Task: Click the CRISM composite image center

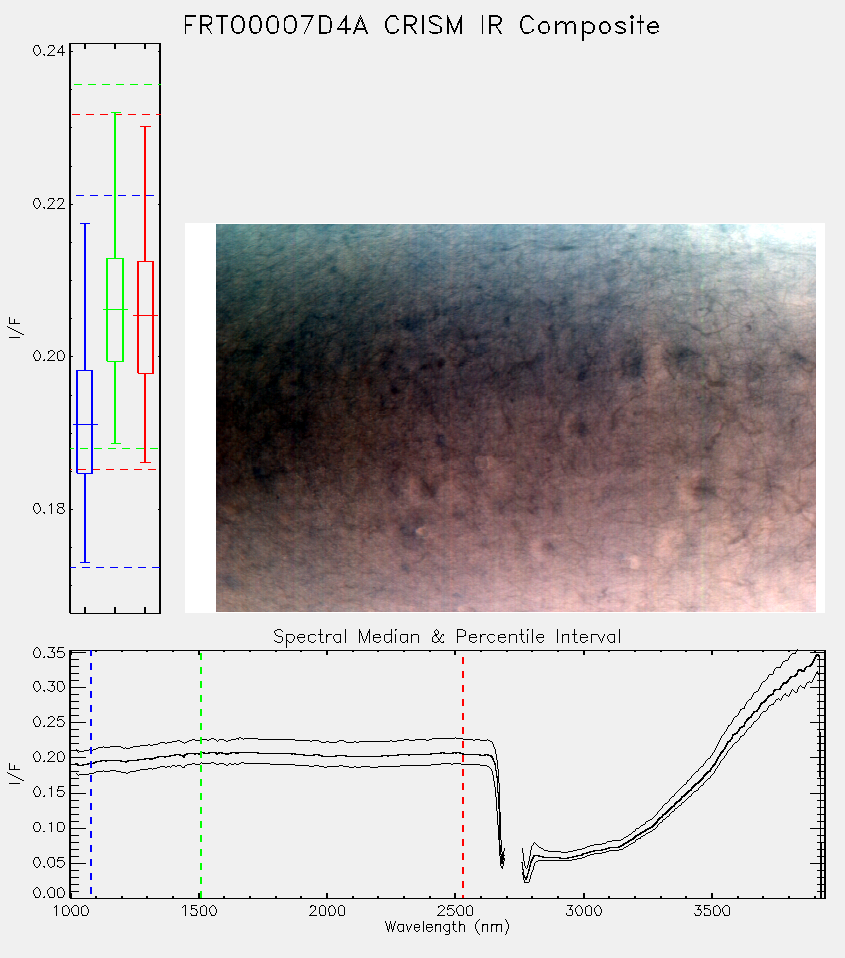Action: (x=516, y=418)
